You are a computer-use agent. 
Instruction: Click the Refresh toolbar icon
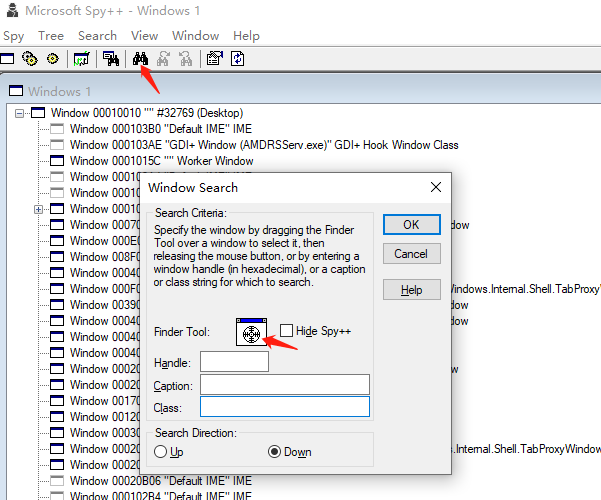pyautogui.click(x=238, y=59)
